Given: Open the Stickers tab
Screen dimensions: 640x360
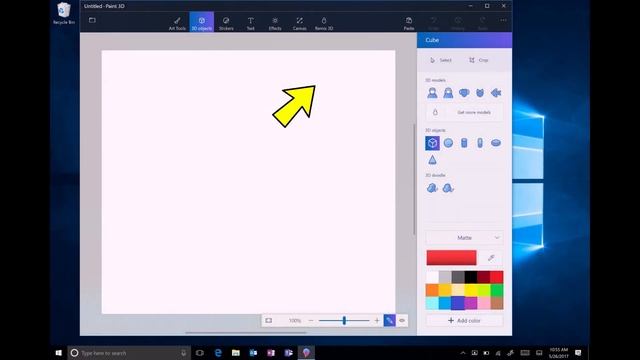Looking at the screenshot, I should coord(226,23).
